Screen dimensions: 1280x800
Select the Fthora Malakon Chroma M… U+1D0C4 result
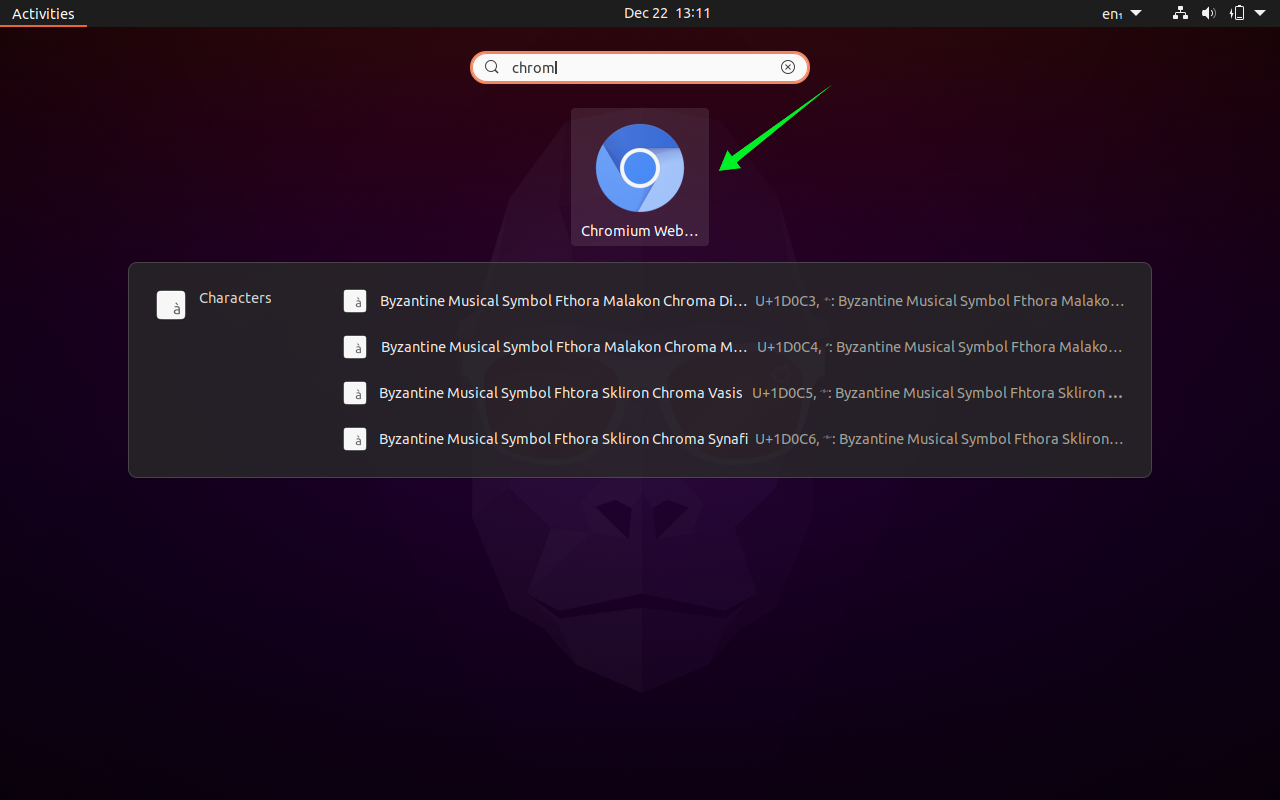734,347
